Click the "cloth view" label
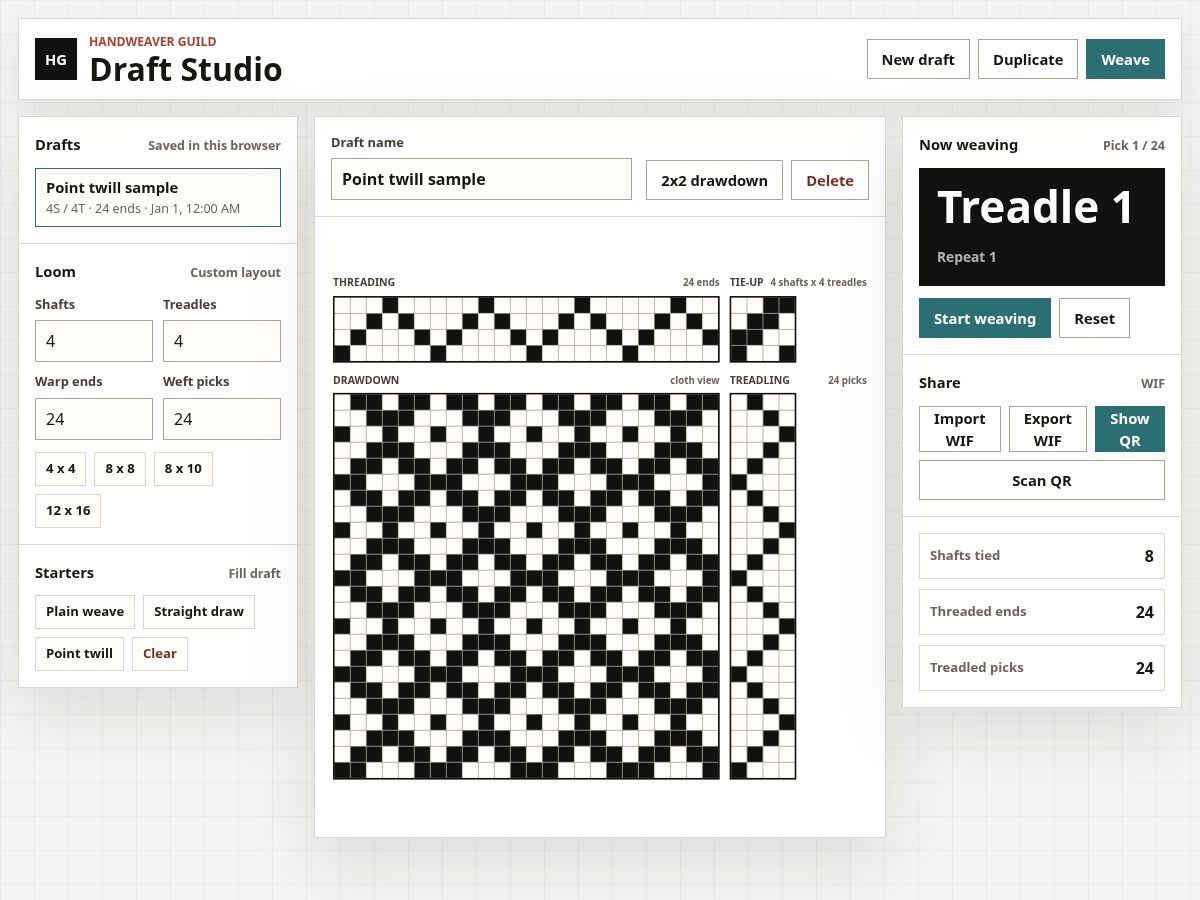 click(x=695, y=380)
